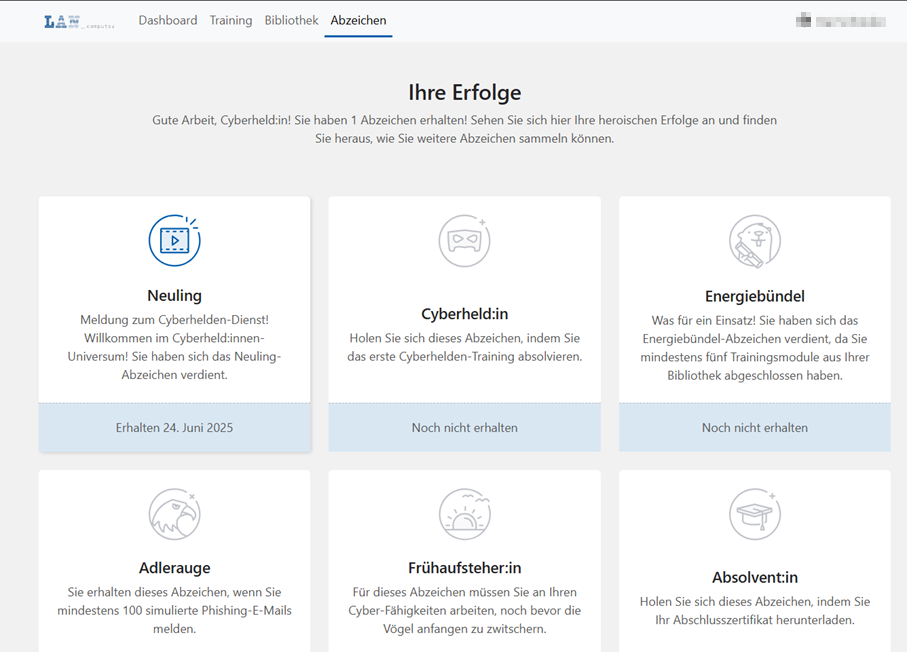Viewport: 907px width, 652px height.
Task: Click the Adlerauge eagle badge icon
Action: [174, 515]
